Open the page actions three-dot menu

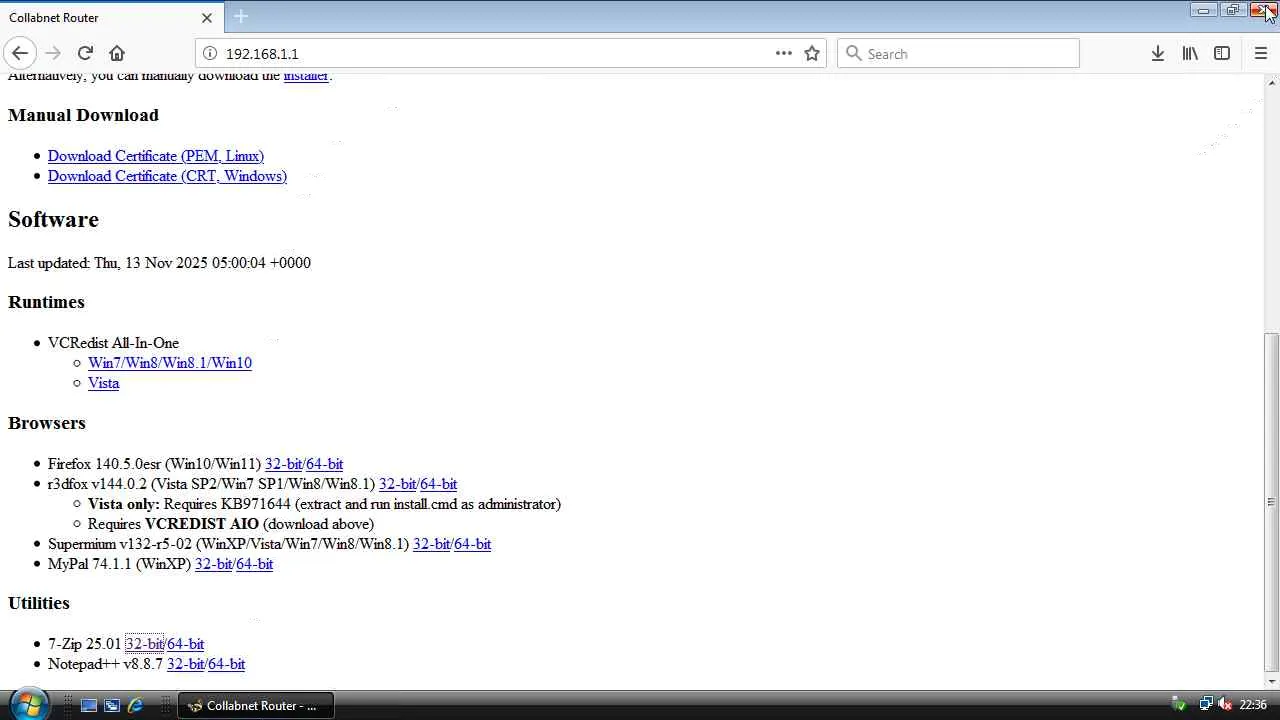click(x=783, y=53)
